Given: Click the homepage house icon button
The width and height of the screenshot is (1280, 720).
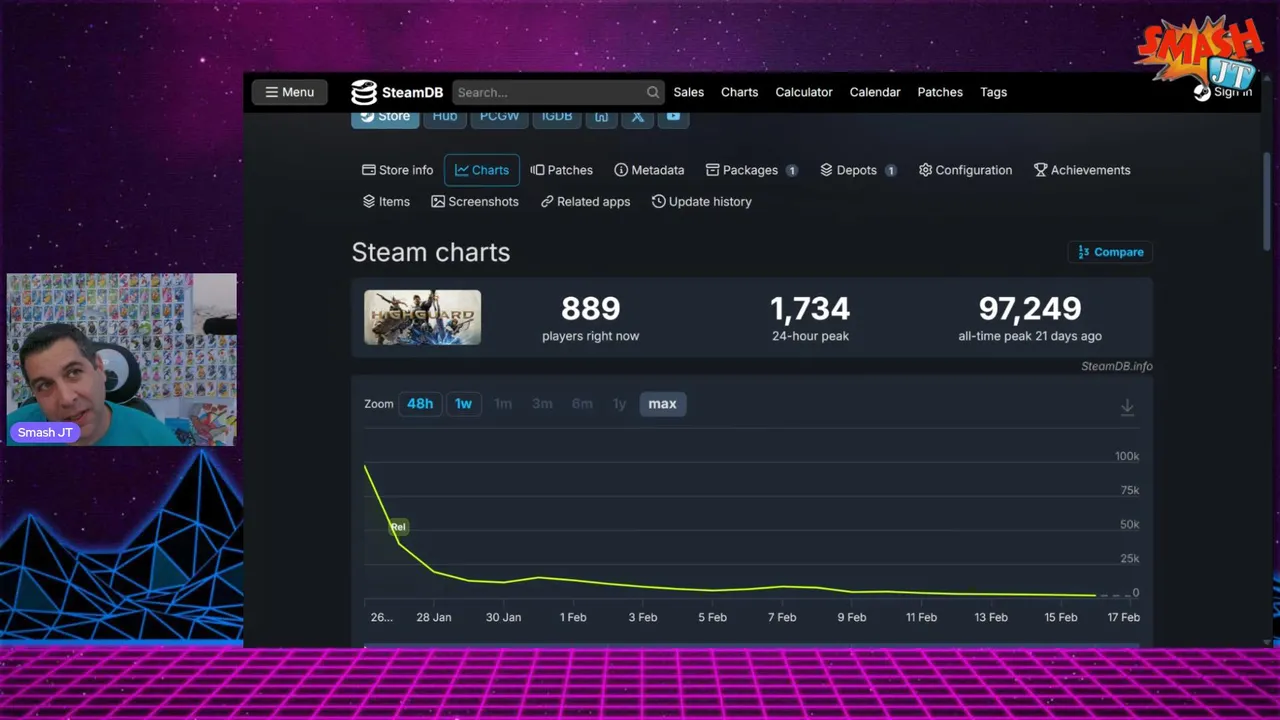Looking at the screenshot, I should click(x=602, y=117).
